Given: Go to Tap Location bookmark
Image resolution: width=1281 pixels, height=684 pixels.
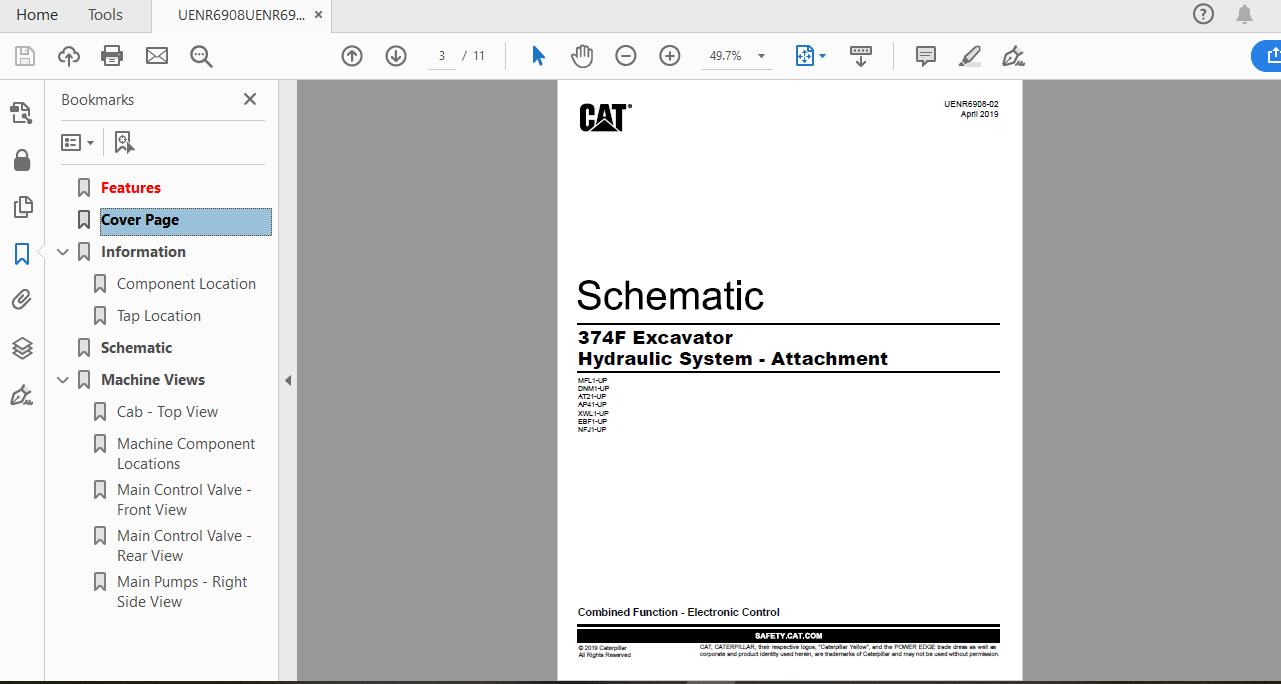Looking at the screenshot, I should [x=158, y=316].
